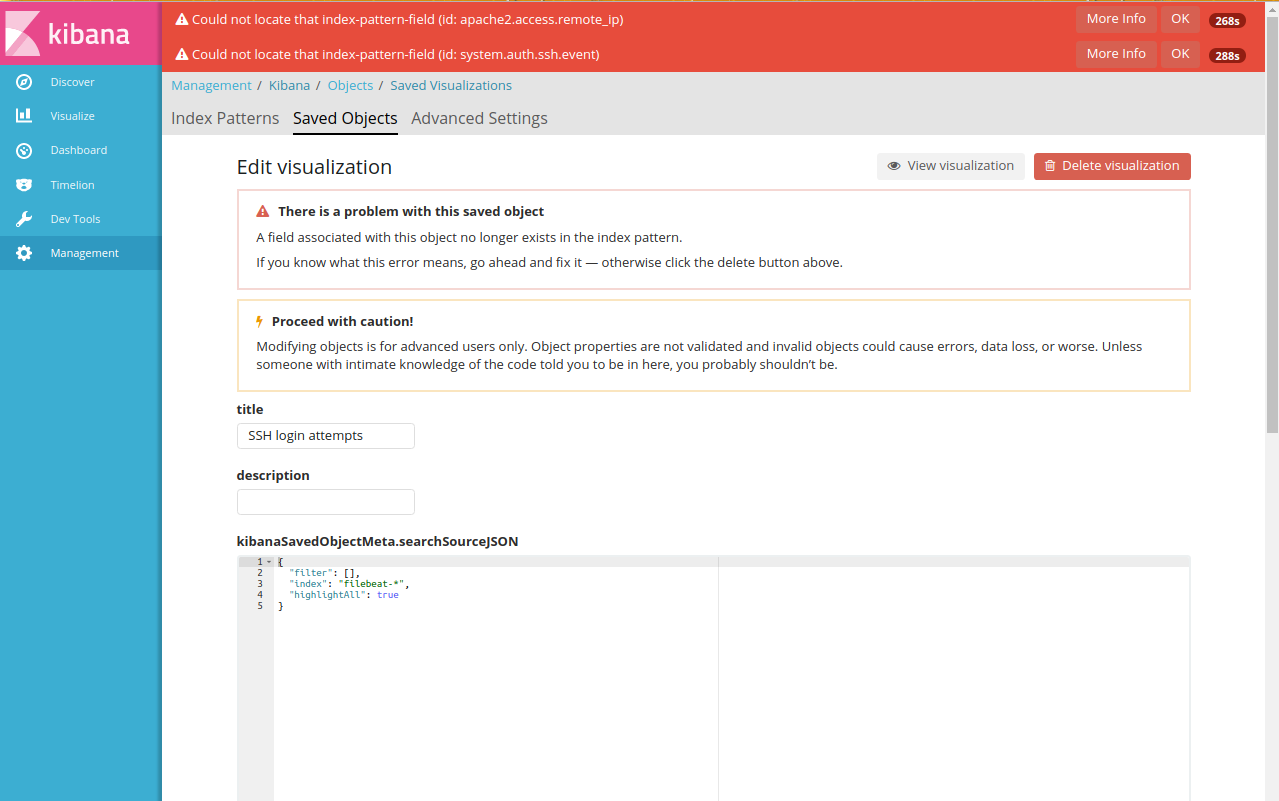Switch to Advanced Settings tab
1279x801 pixels.
[479, 118]
